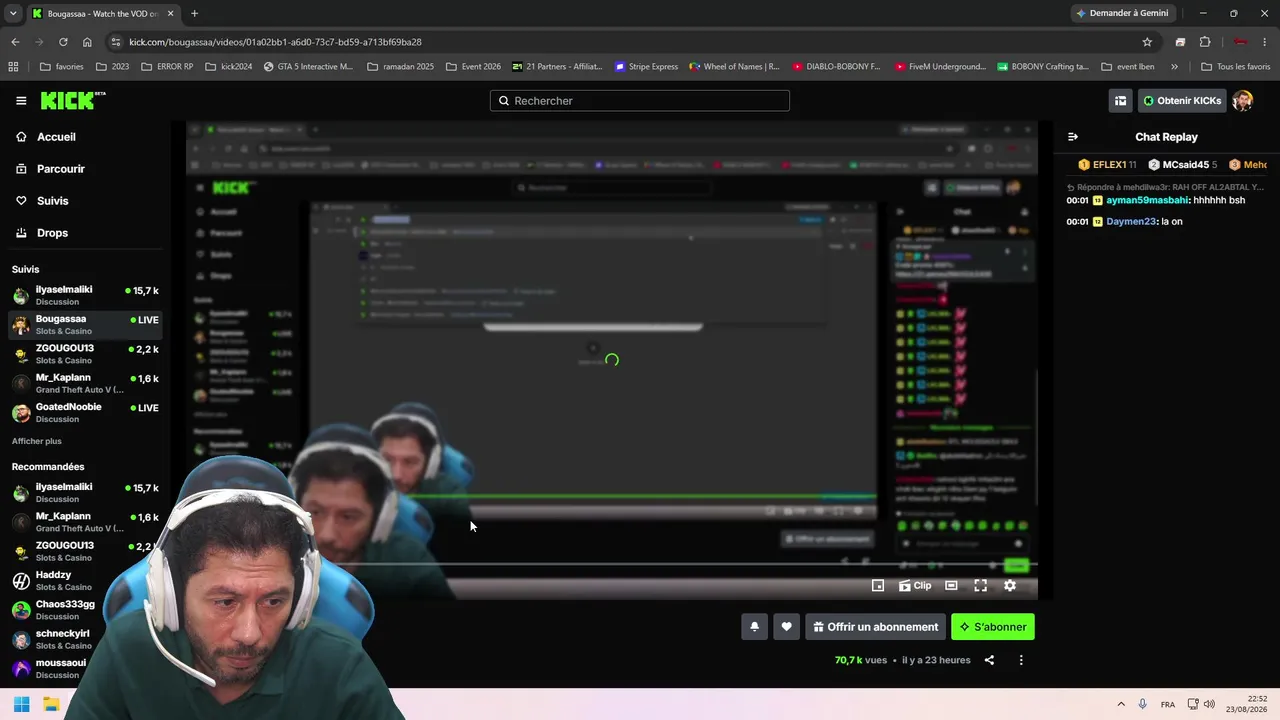Click the microphone tray icon
Viewport: 1280px width, 720px height.
[1143, 704]
